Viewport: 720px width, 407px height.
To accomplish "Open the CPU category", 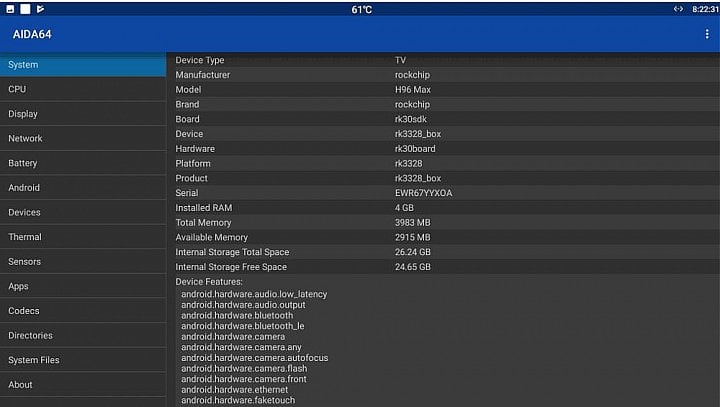I will [83, 89].
